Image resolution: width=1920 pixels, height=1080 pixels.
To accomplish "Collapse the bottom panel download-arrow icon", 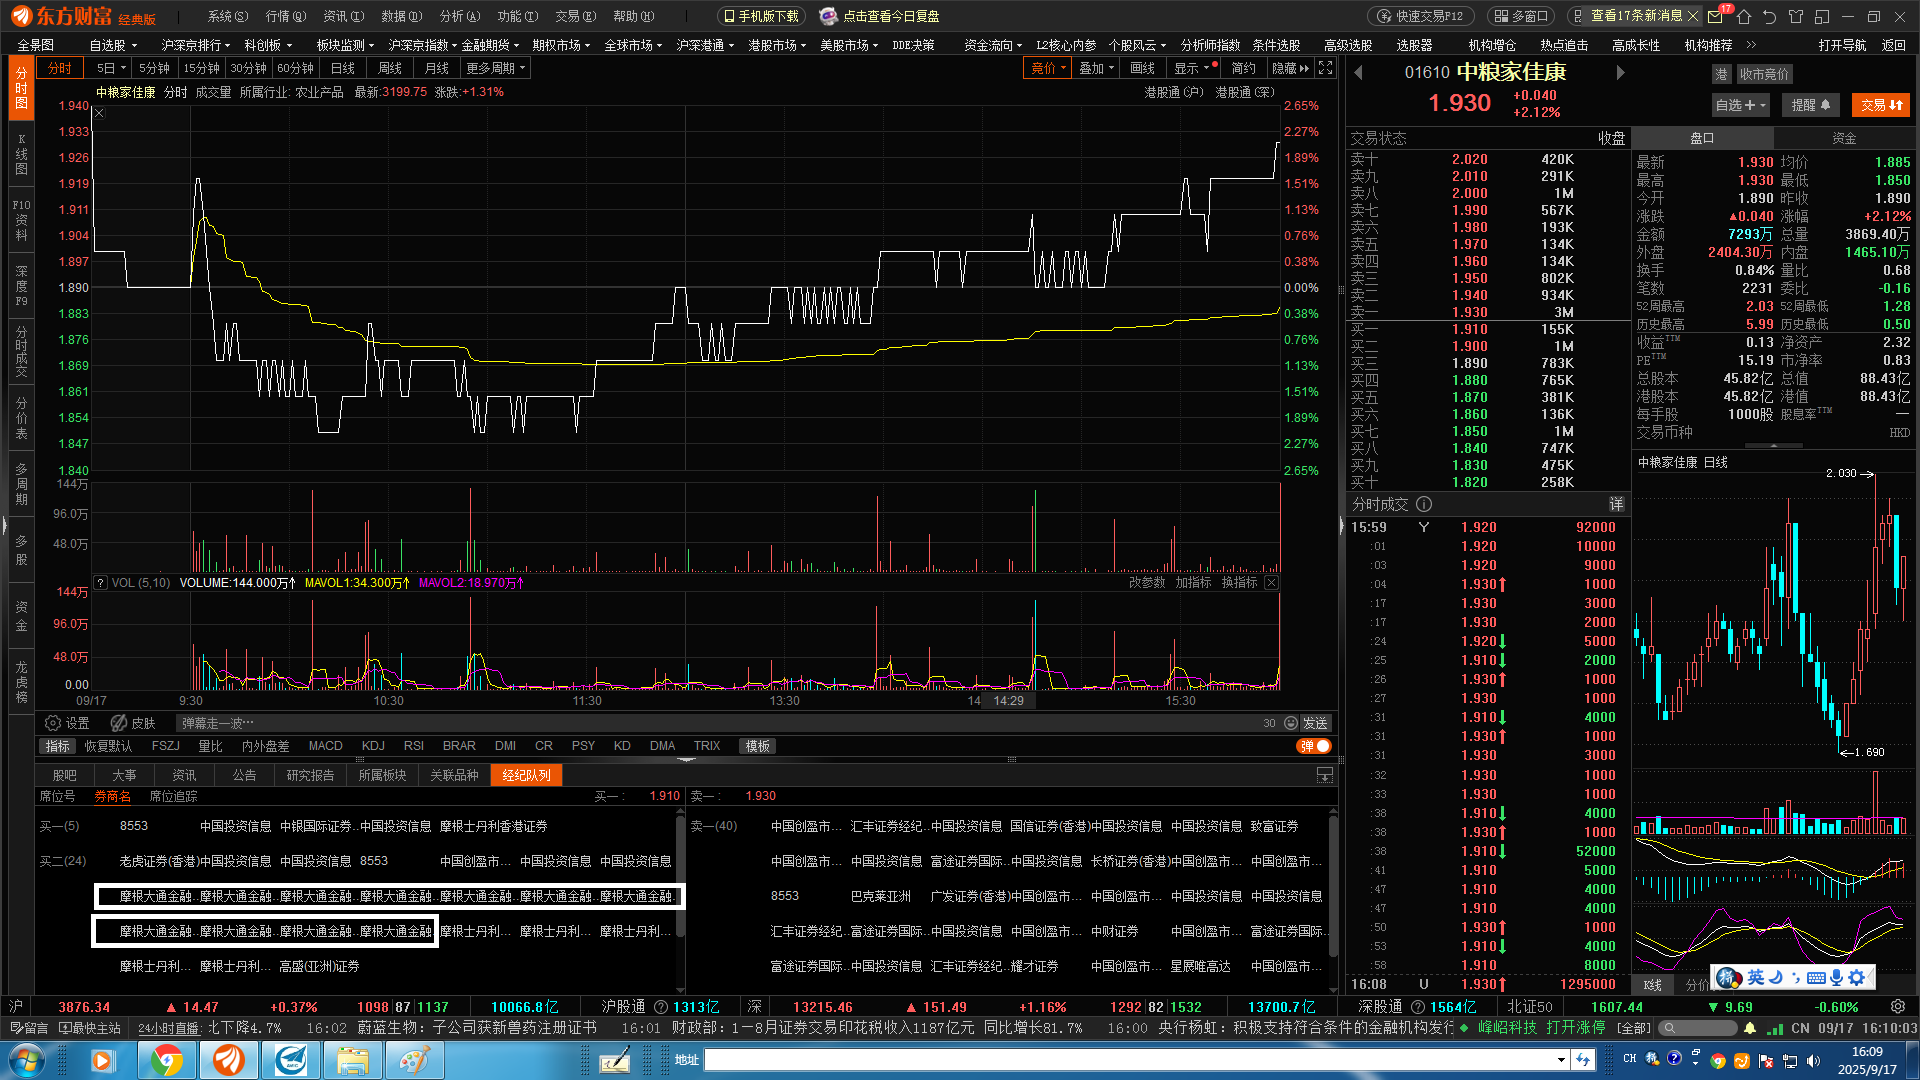I will [x=1325, y=775].
